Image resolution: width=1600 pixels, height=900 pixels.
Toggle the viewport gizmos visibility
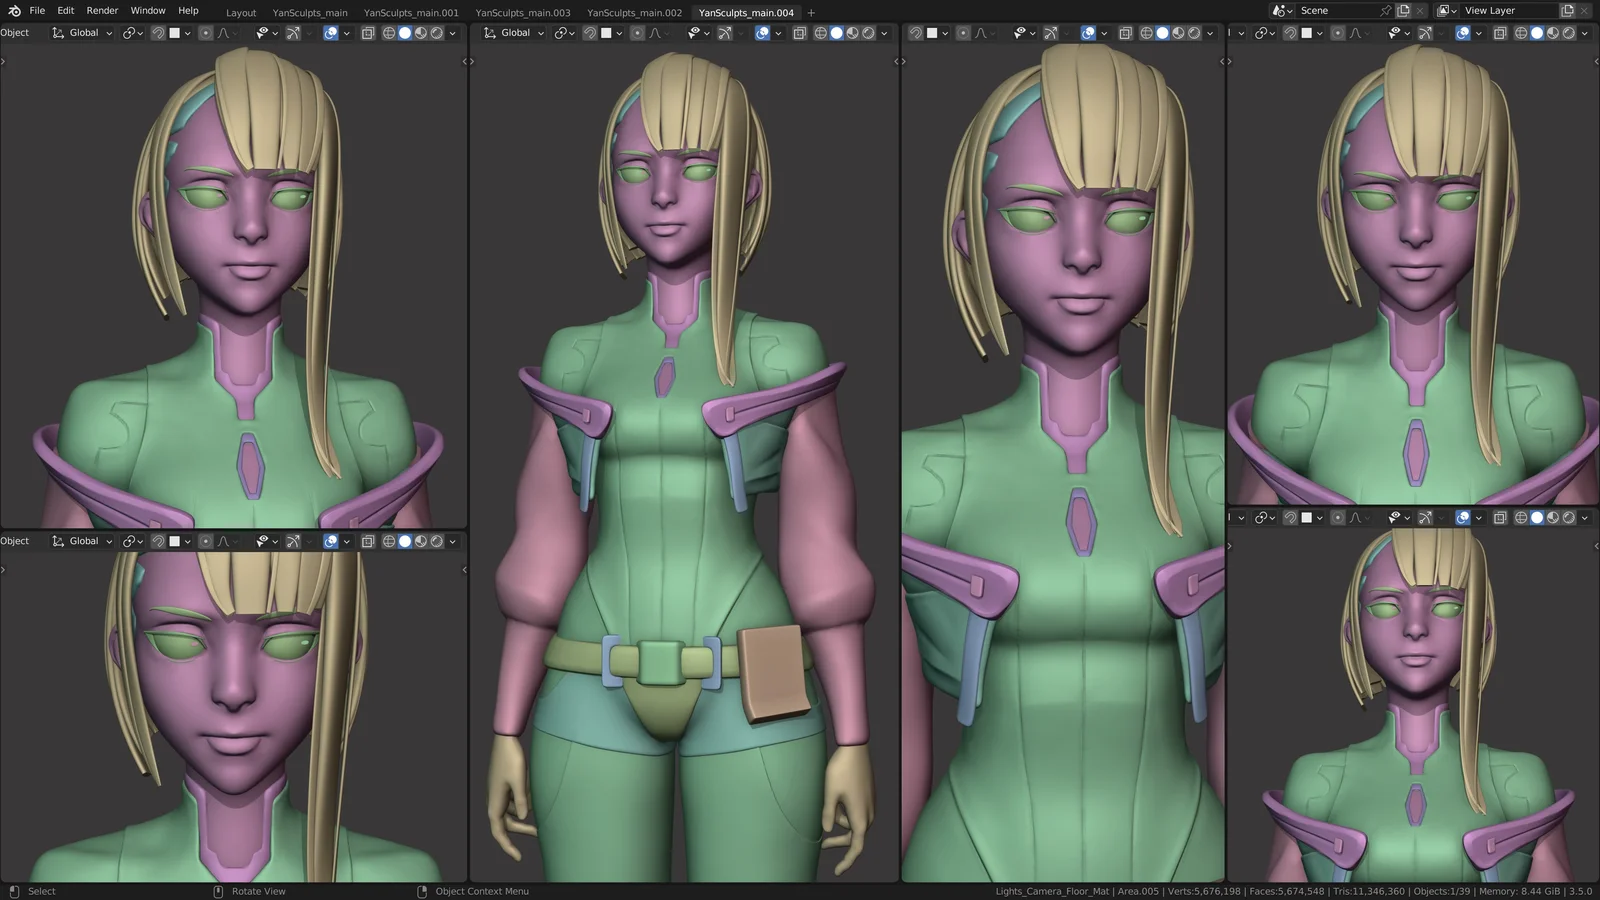click(x=294, y=32)
